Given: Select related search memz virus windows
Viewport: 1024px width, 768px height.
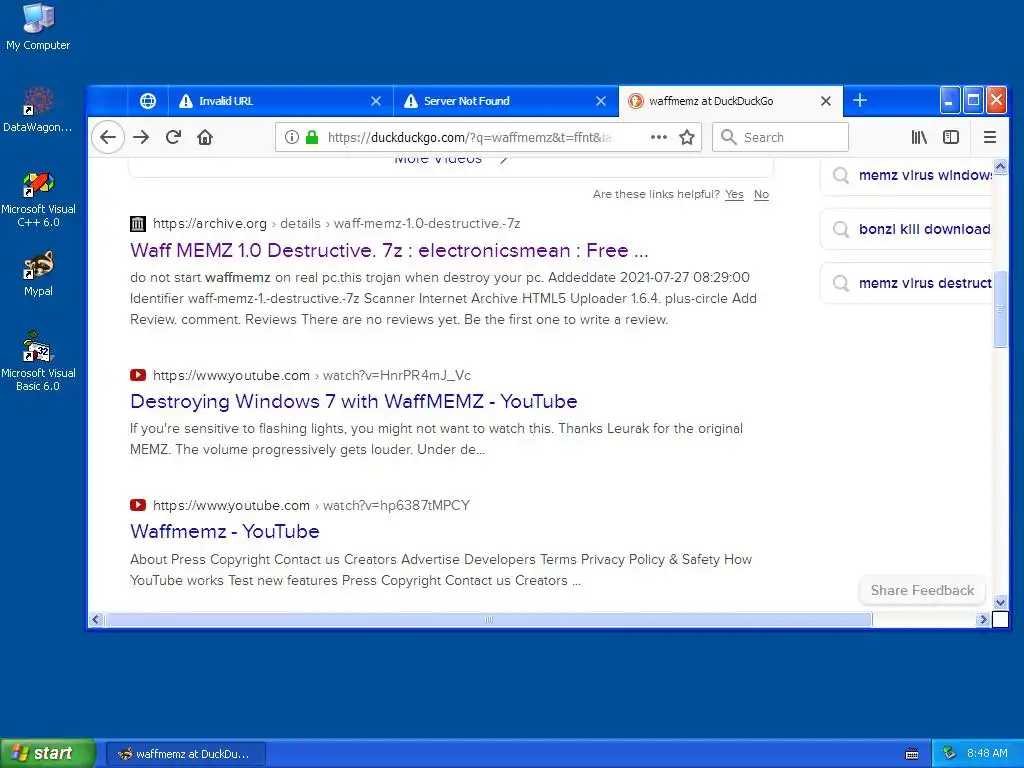Looking at the screenshot, I should (x=908, y=175).
